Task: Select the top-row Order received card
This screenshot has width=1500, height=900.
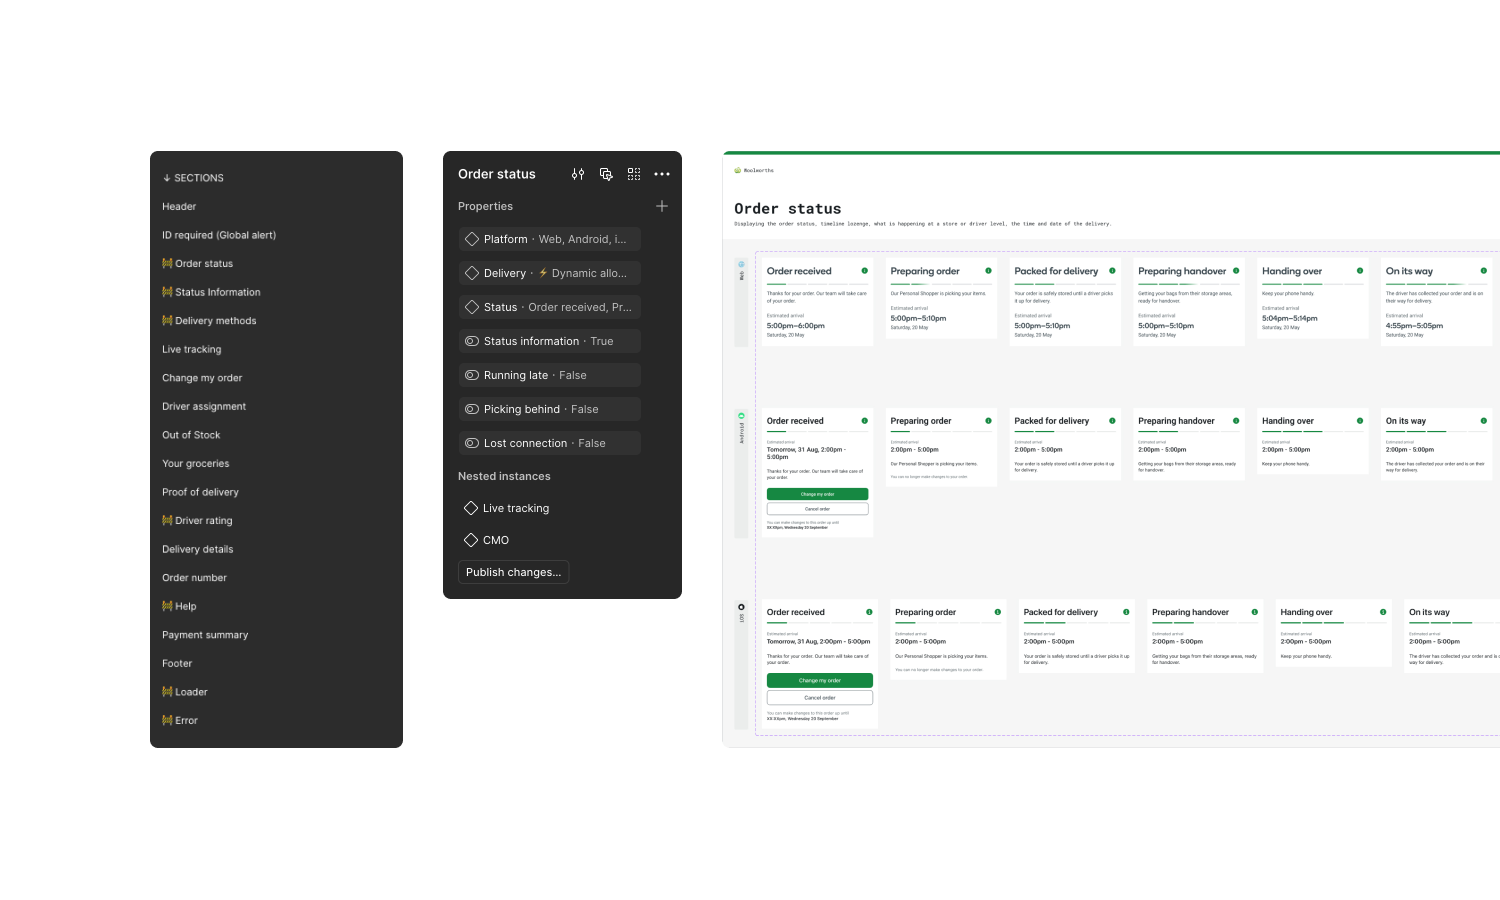Action: [x=817, y=301]
